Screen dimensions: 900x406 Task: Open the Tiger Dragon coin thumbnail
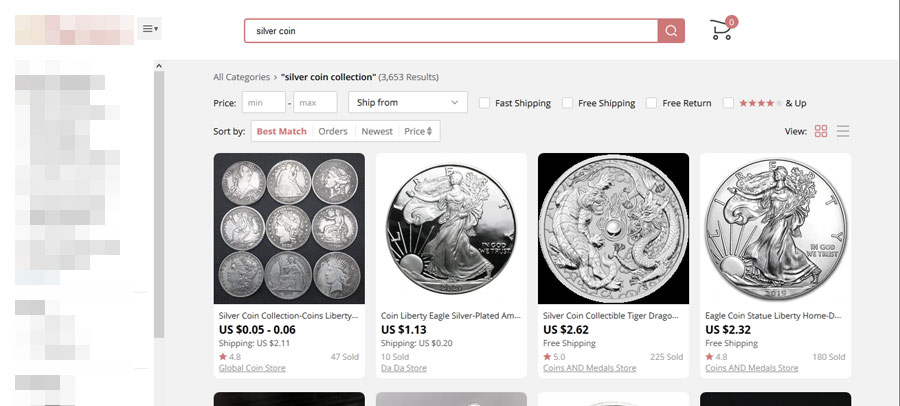click(x=613, y=228)
